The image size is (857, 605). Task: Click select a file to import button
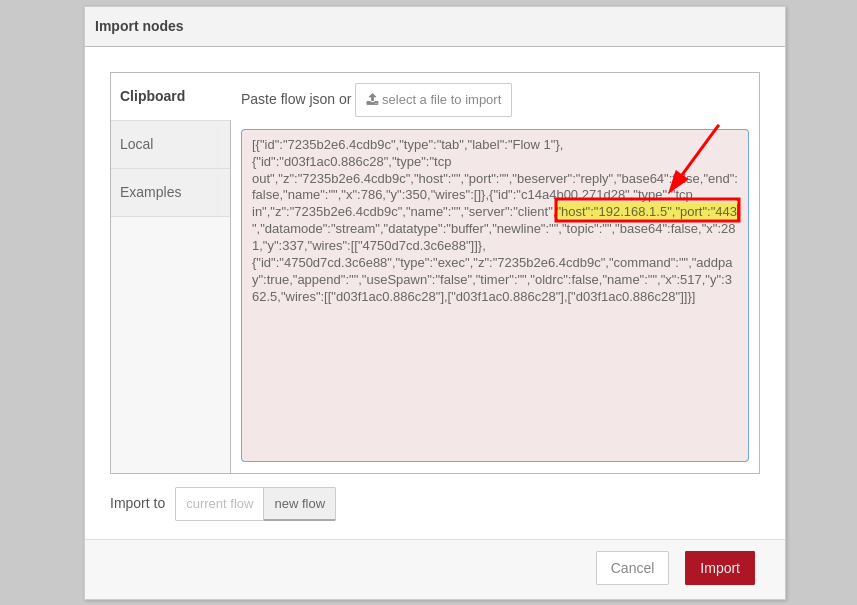[x=433, y=100]
